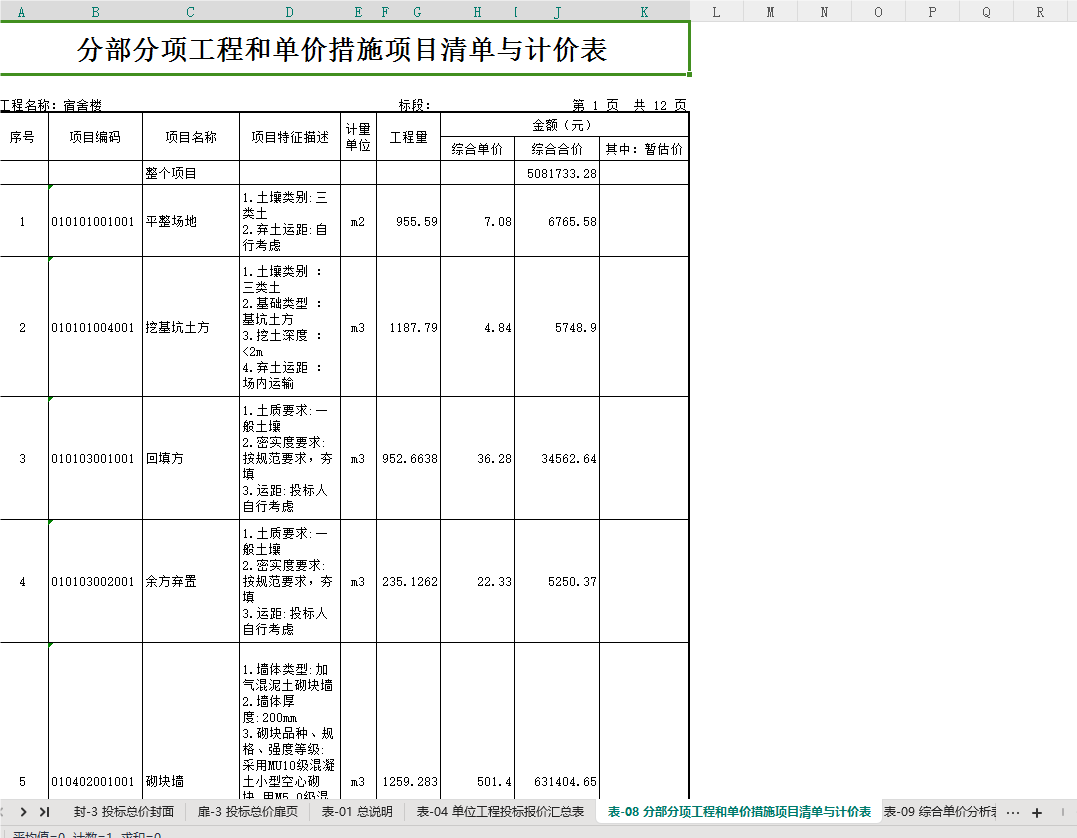The image size is (1077, 838).
Task: Click the 平整场地 item name cell
Action: [190, 221]
